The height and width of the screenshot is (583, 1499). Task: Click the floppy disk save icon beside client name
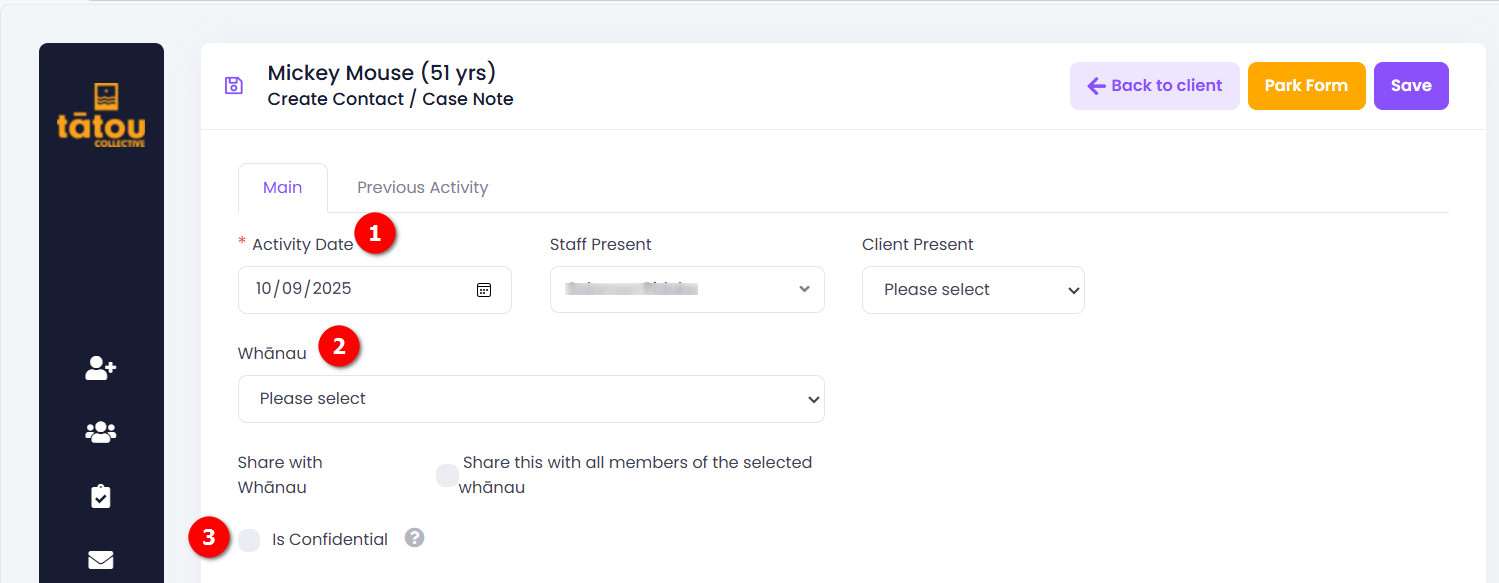point(234,86)
